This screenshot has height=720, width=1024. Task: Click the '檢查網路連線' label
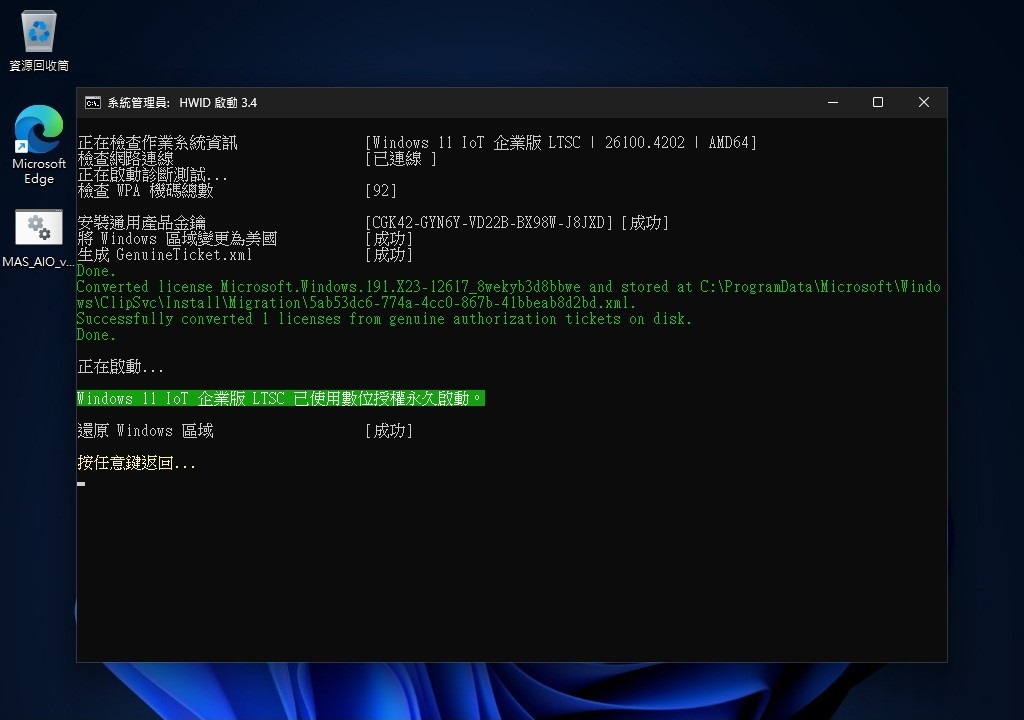(125, 159)
